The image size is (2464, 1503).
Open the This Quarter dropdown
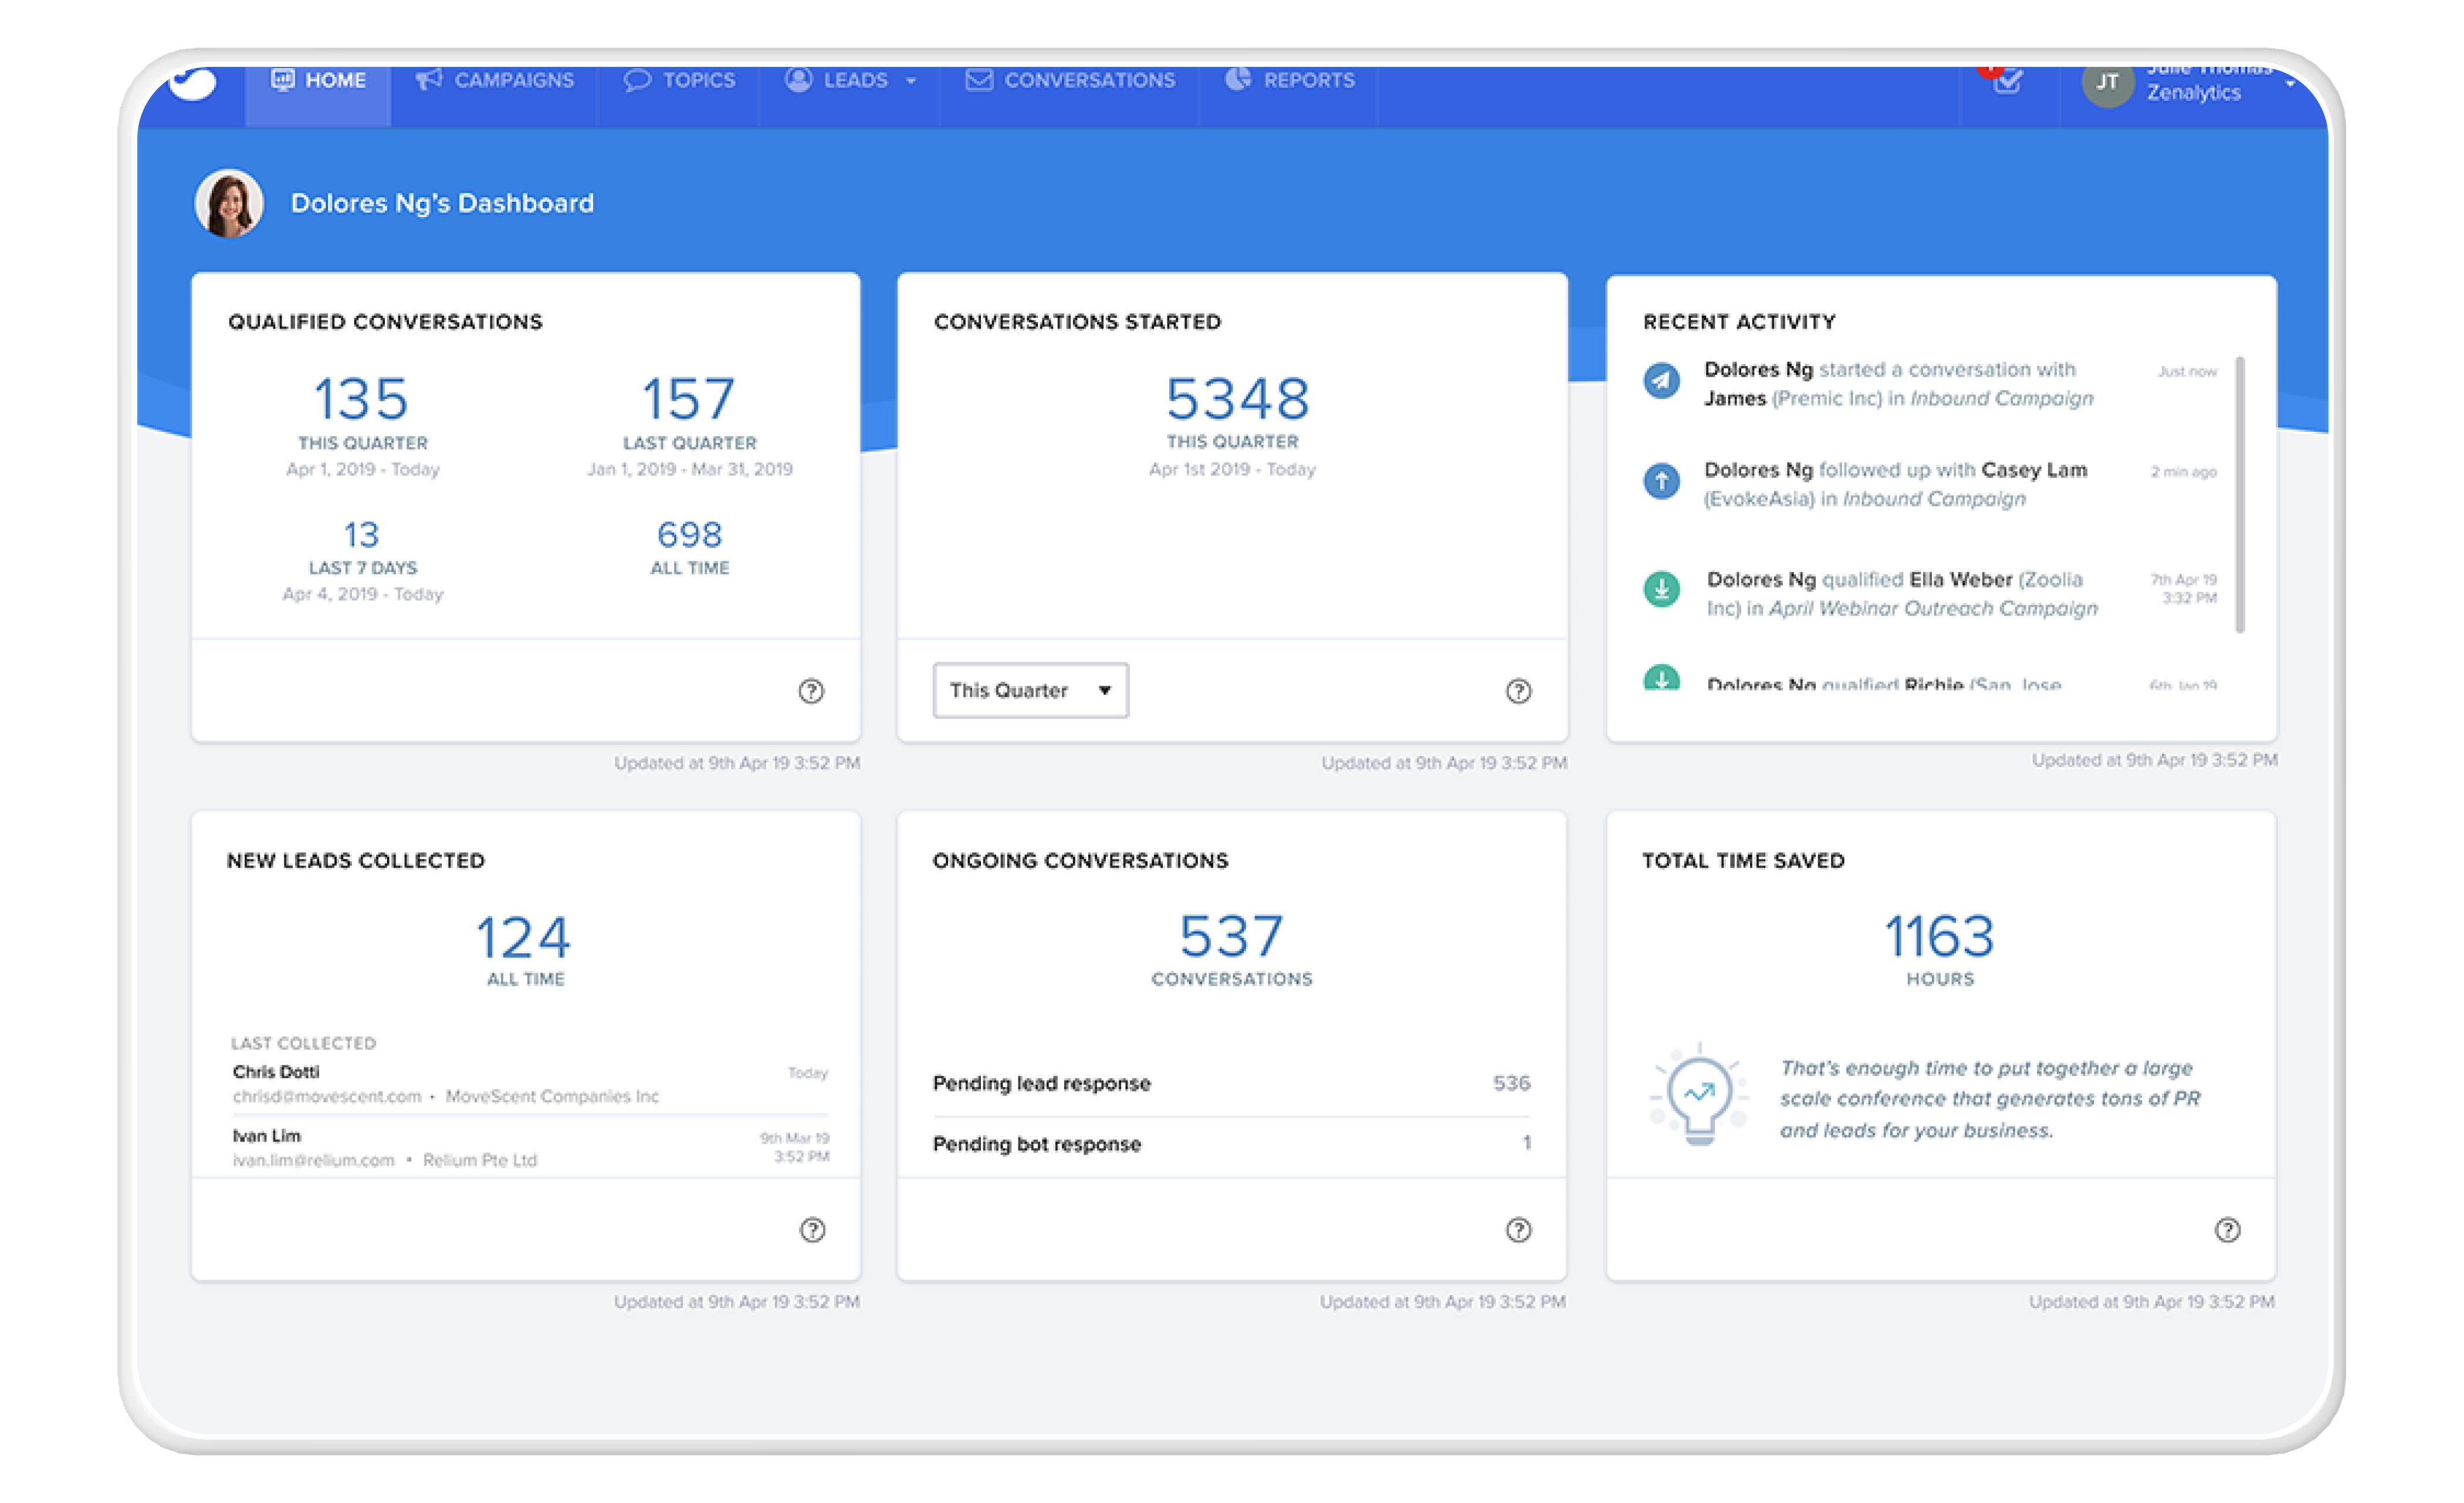pyautogui.click(x=1031, y=690)
